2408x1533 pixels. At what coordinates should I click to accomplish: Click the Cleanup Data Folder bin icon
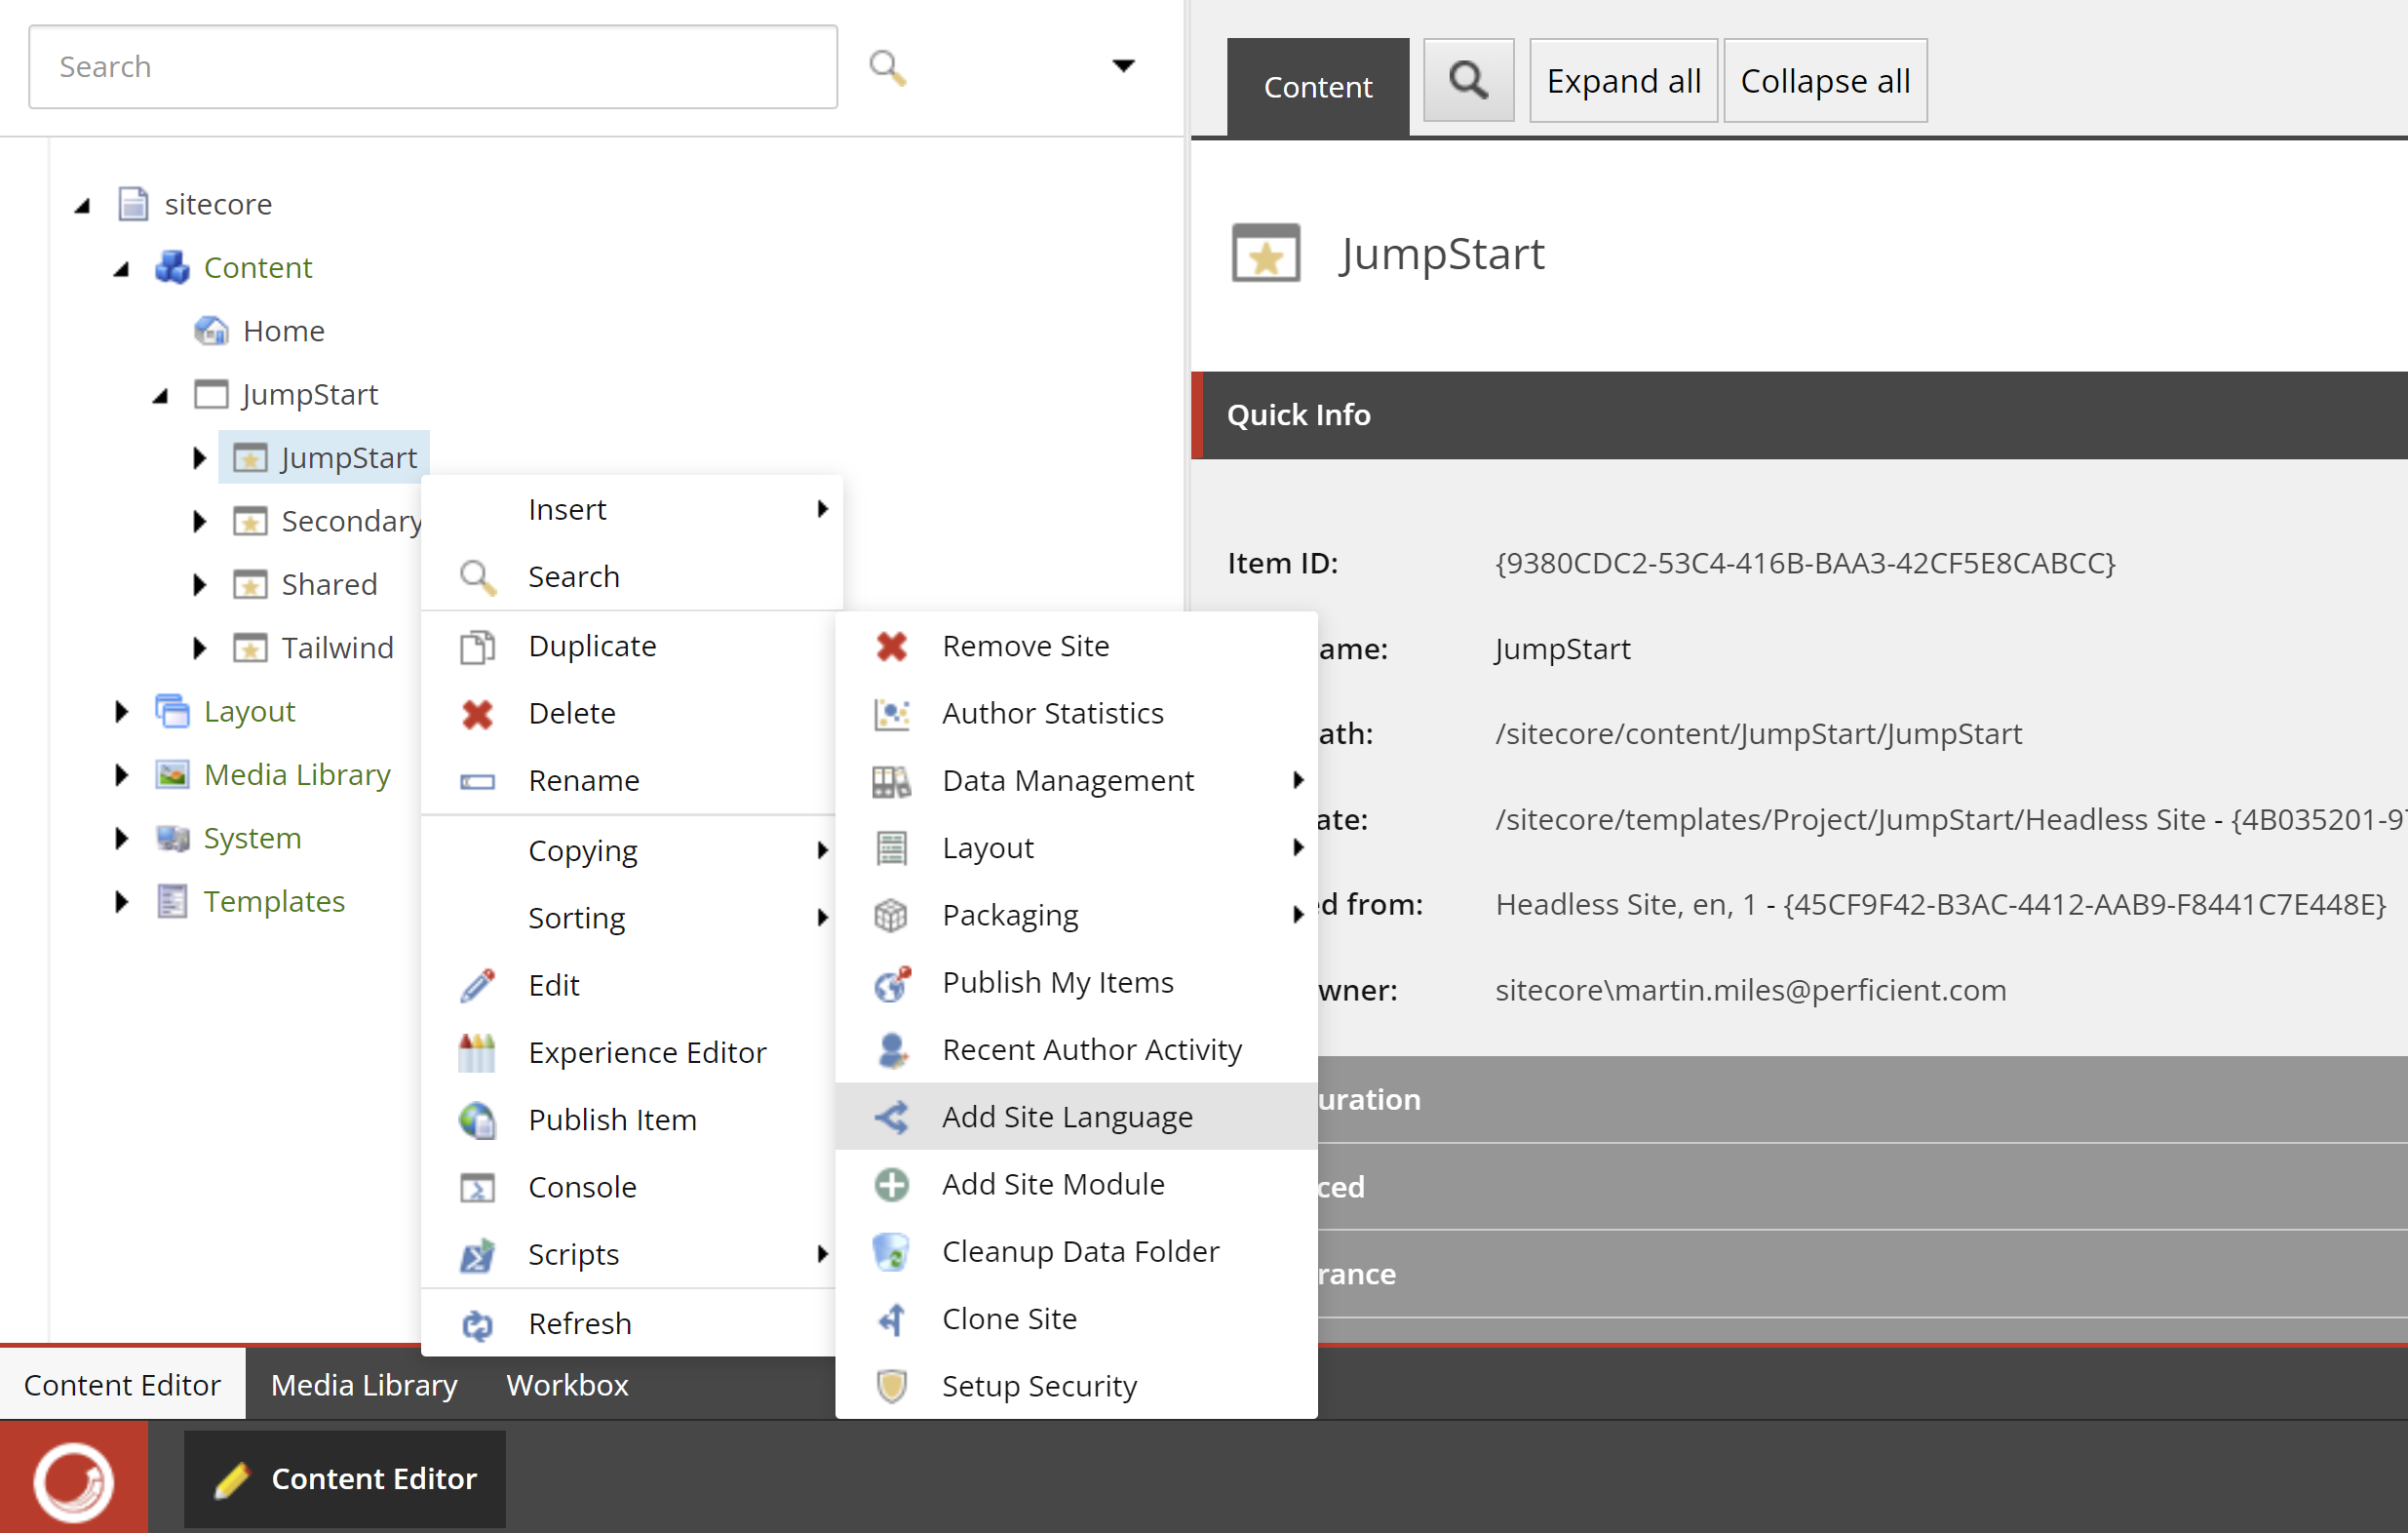[x=891, y=1252]
